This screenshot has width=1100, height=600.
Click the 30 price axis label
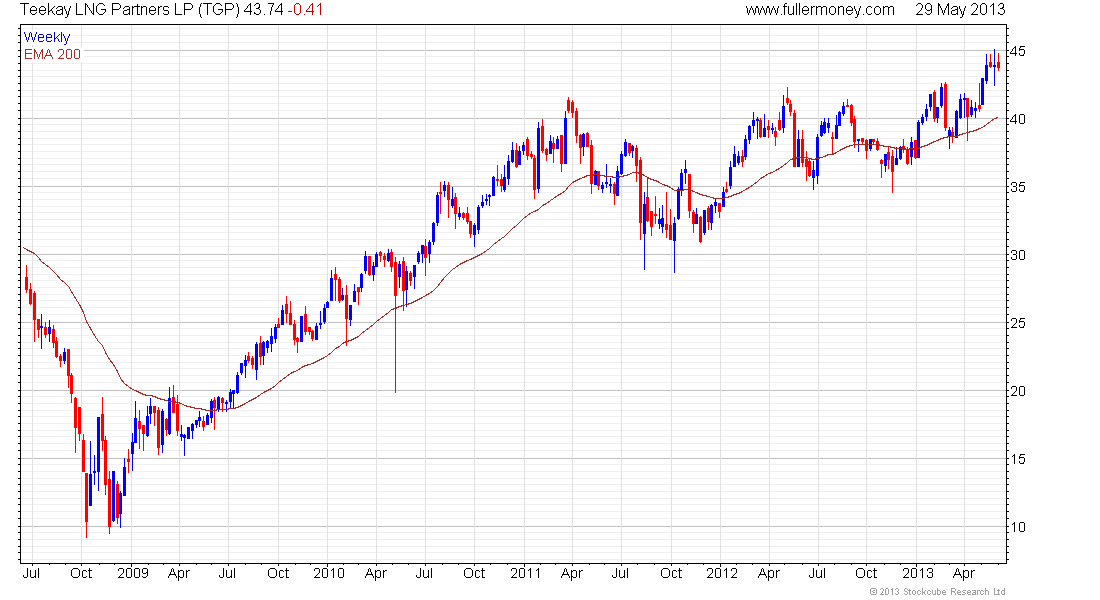click(1017, 255)
